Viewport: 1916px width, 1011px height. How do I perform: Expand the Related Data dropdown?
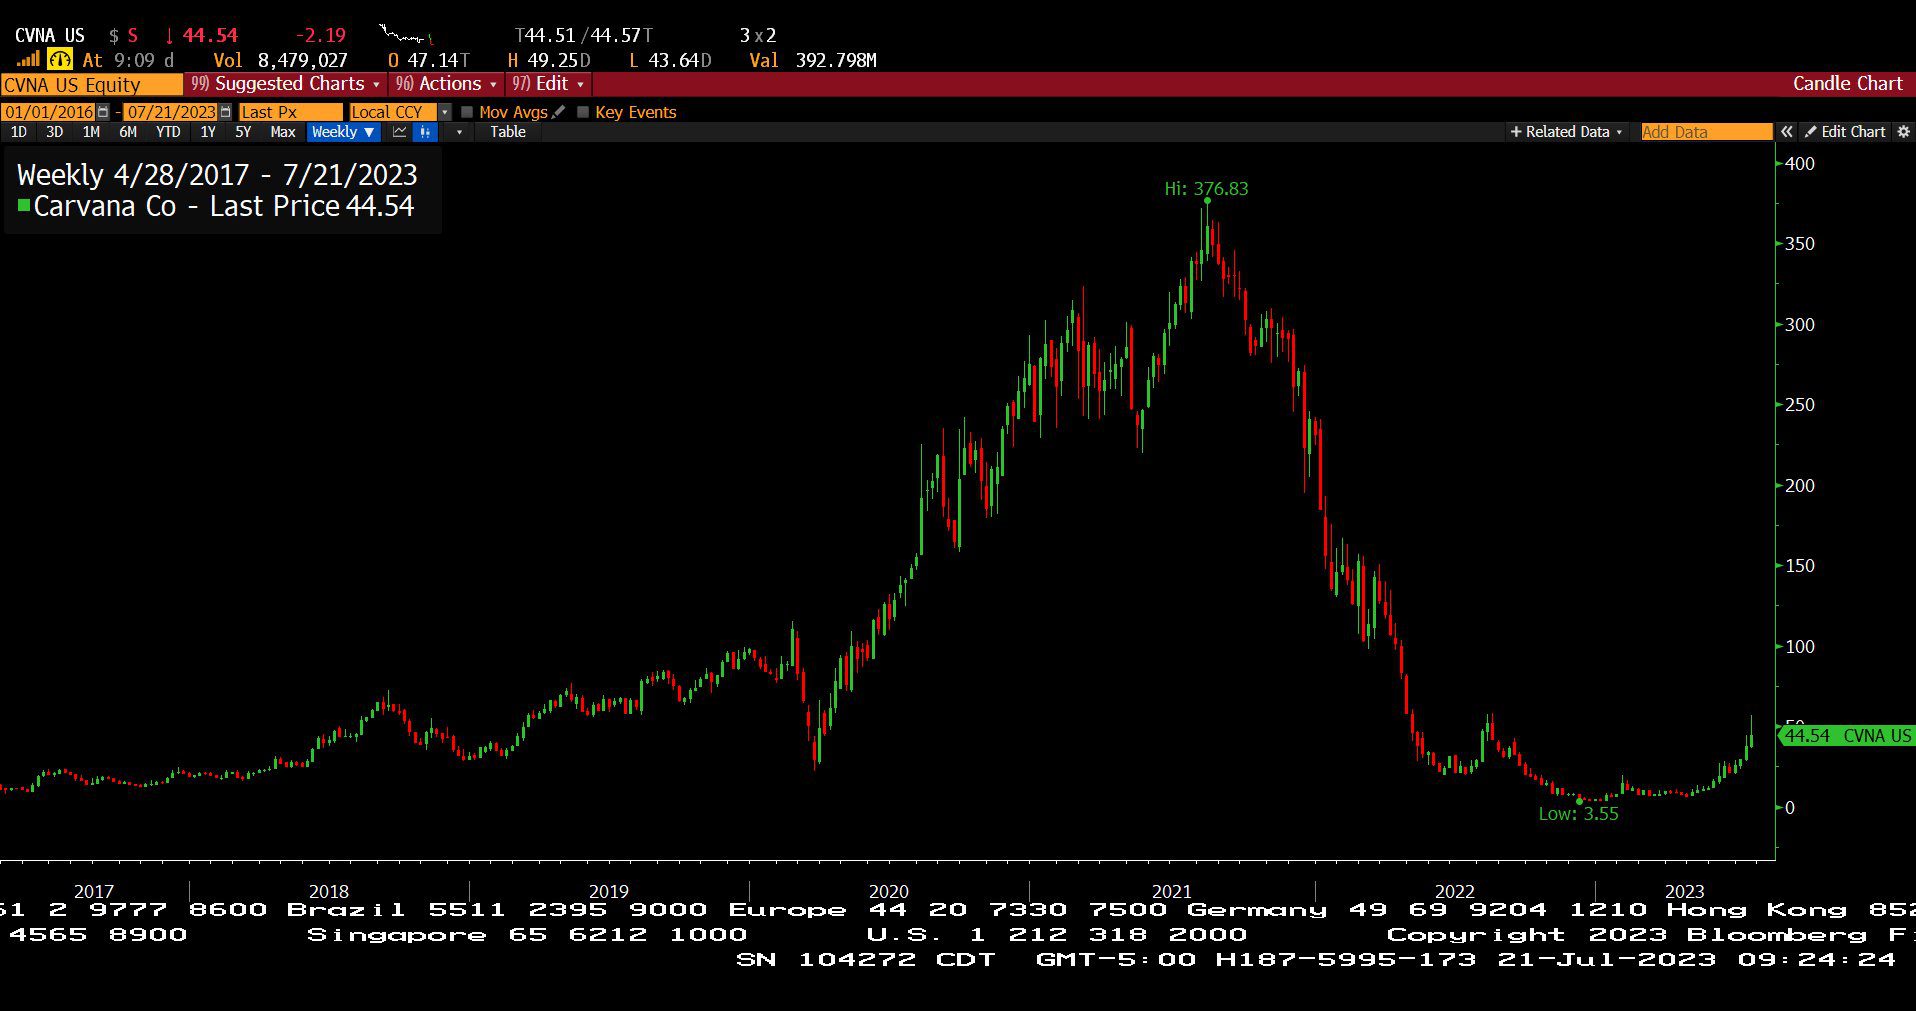(1566, 132)
